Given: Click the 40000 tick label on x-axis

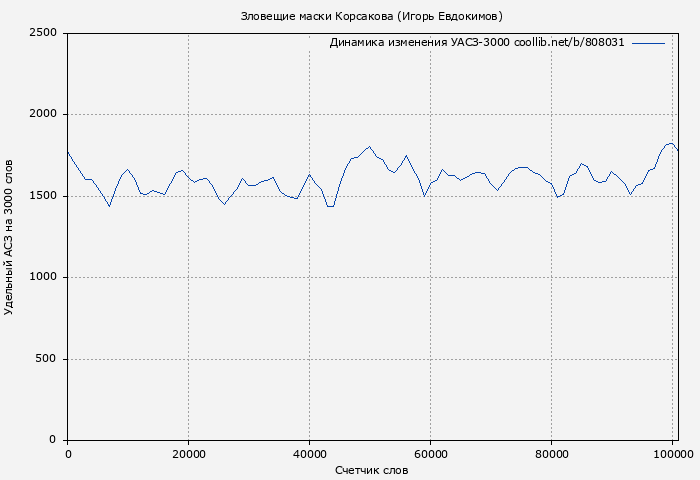Looking at the screenshot, I should (309, 454).
